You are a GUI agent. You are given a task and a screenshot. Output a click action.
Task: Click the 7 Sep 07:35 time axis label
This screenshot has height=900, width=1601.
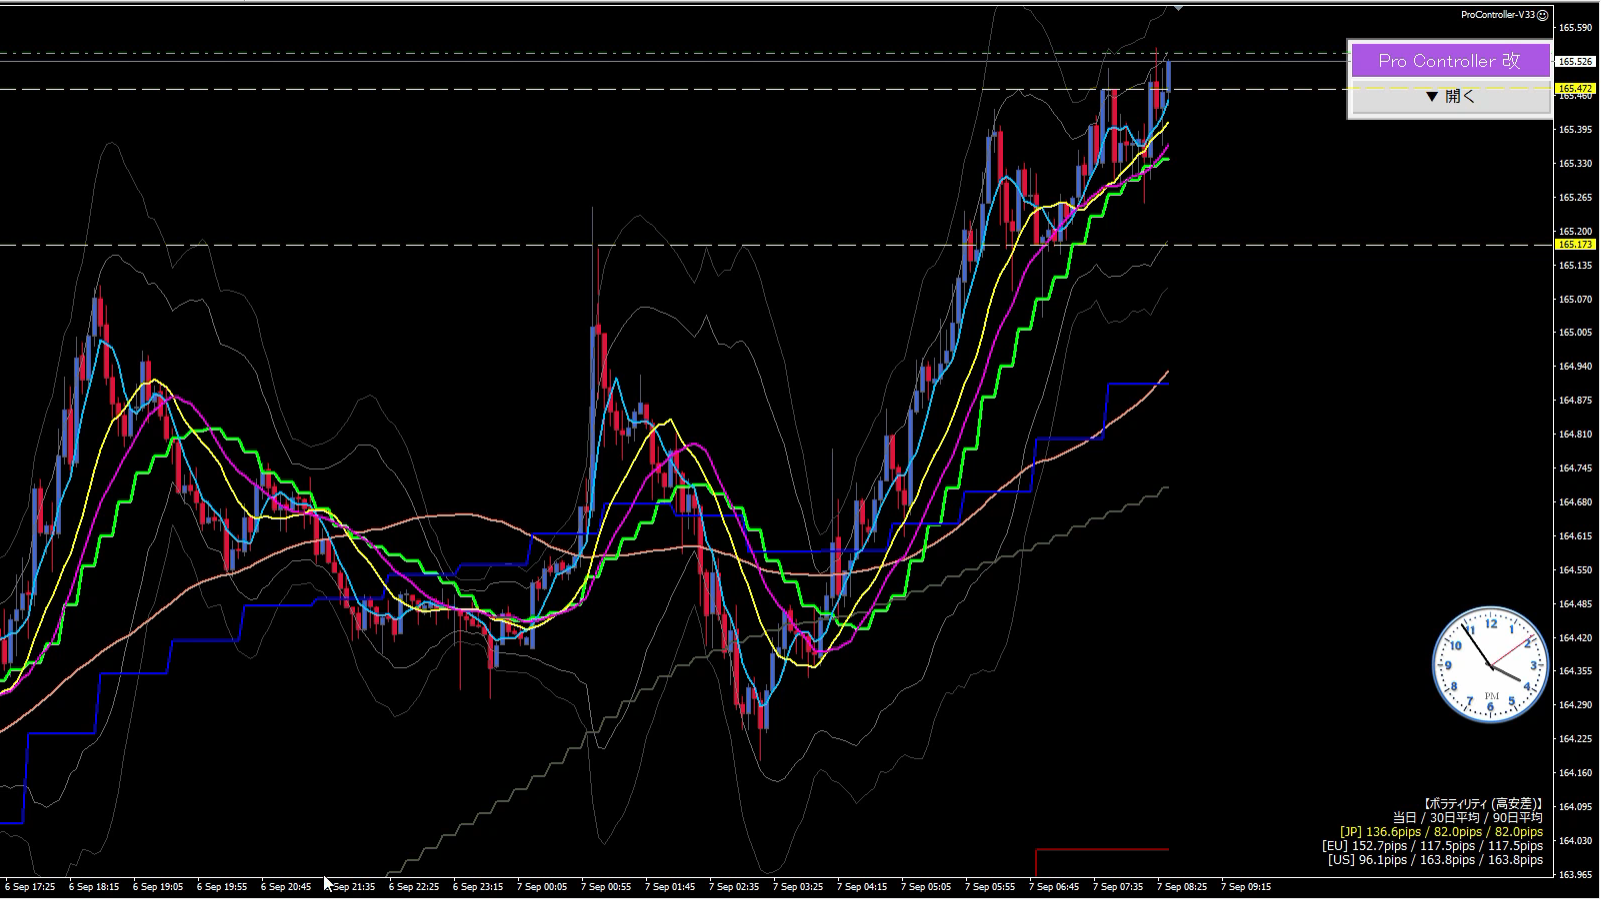[x=1118, y=887]
